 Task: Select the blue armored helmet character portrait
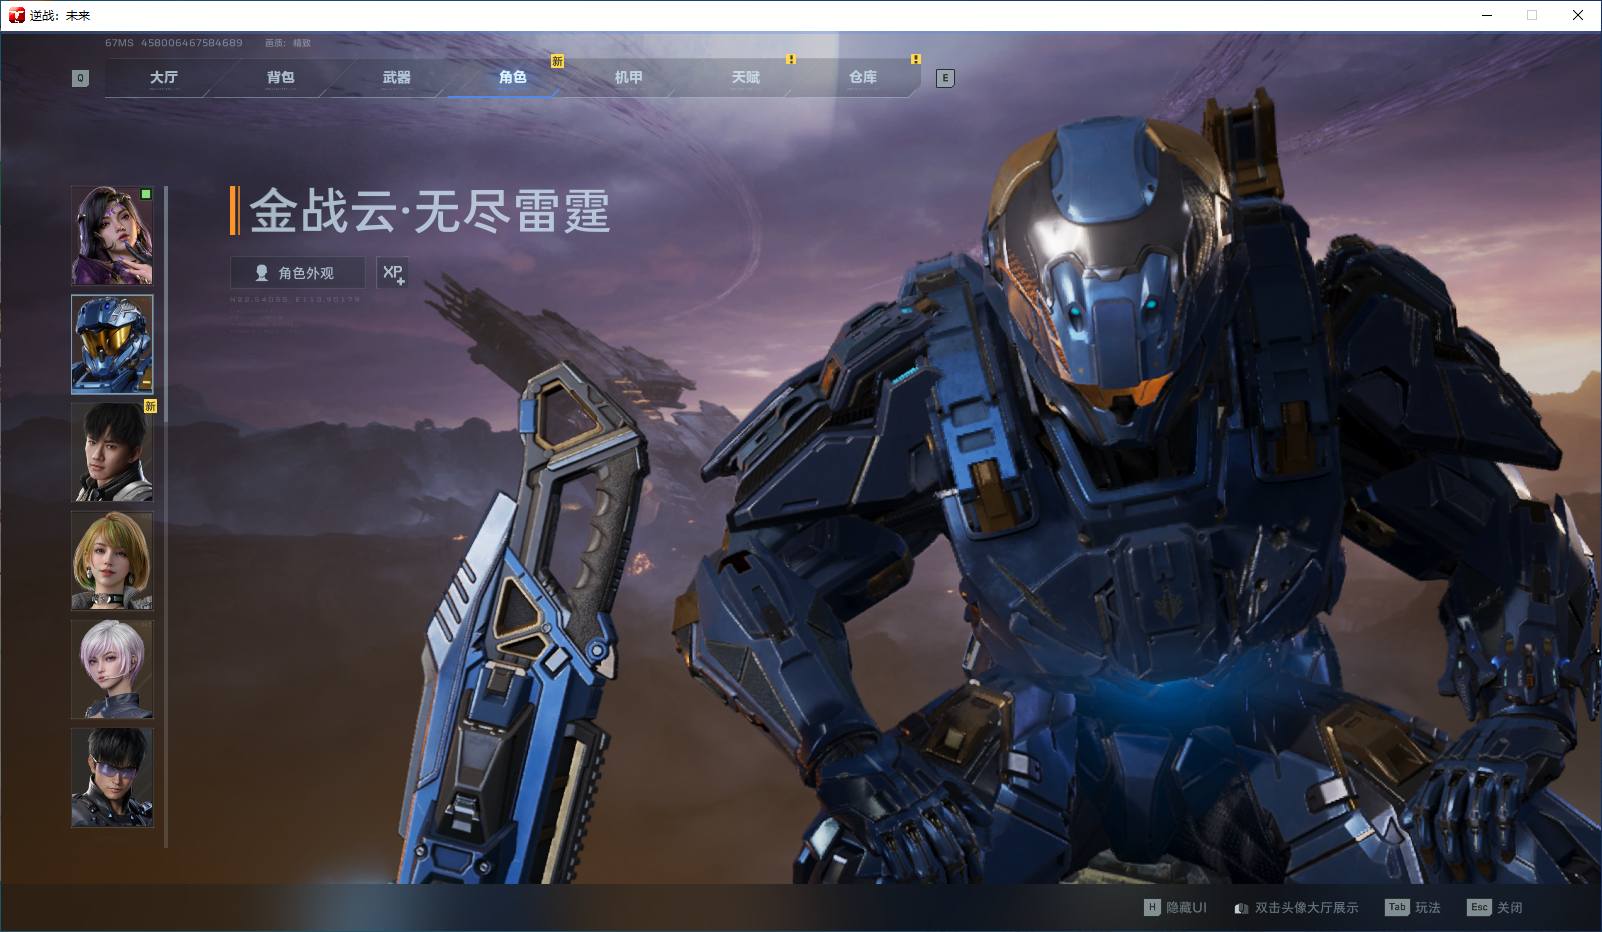pos(112,344)
